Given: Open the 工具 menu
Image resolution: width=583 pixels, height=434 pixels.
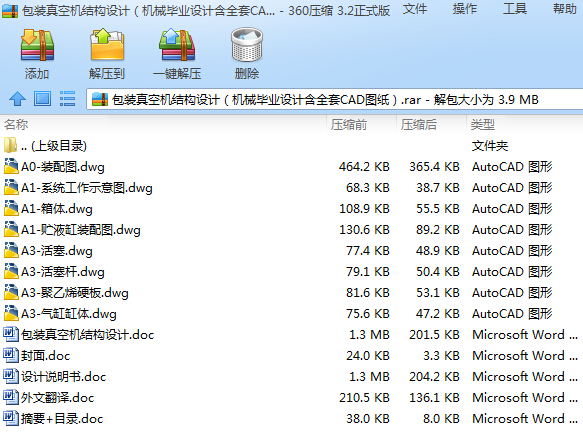Looking at the screenshot, I should click(515, 9).
